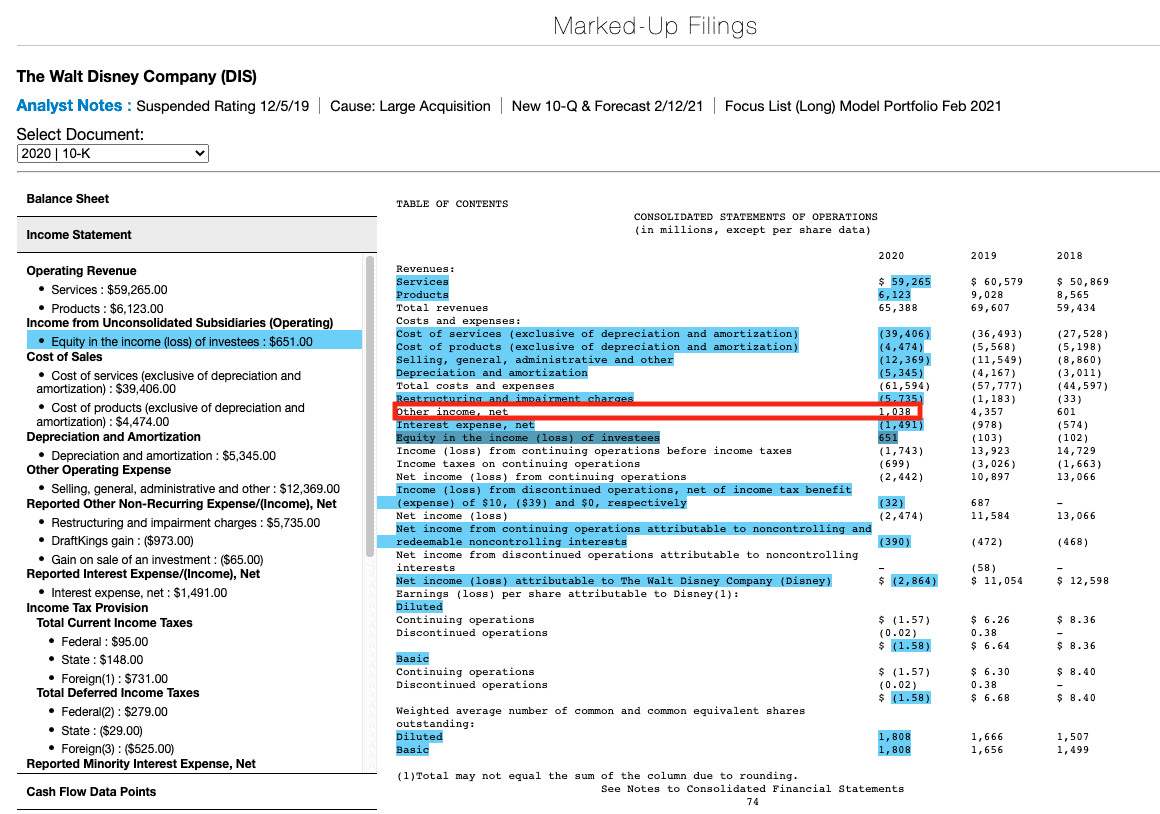This screenshot has width=1160, height=814.
Task: Click the Total Deferred Income Taxes heading
Action: tap(118, 693)
